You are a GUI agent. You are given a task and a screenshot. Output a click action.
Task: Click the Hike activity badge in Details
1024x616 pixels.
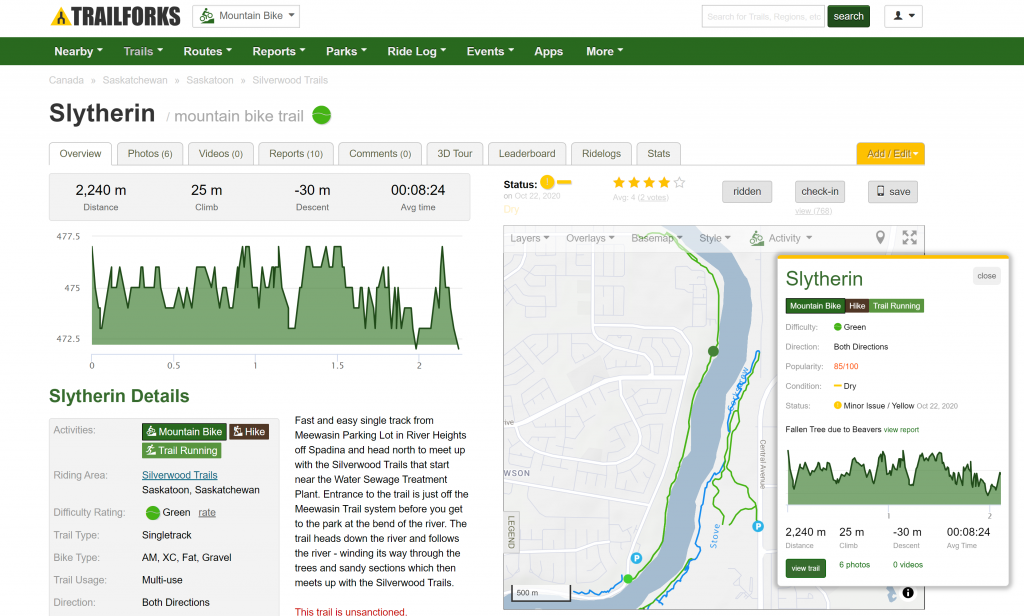[x=249, y=431]
